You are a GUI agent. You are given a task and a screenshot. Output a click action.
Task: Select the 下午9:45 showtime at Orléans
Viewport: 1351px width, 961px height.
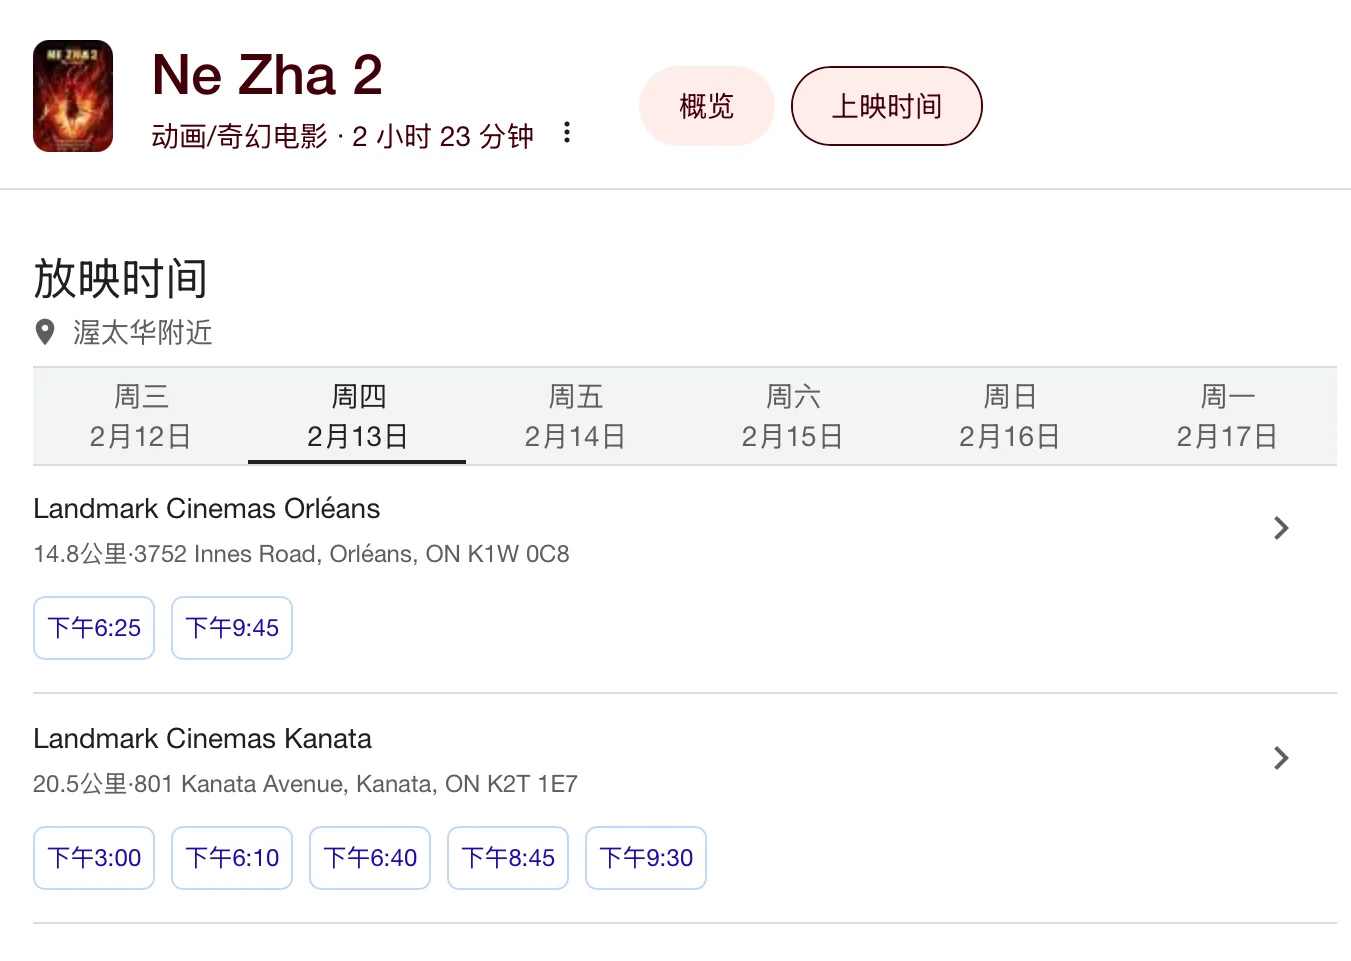pyautogui.click(x=232, y=628)
